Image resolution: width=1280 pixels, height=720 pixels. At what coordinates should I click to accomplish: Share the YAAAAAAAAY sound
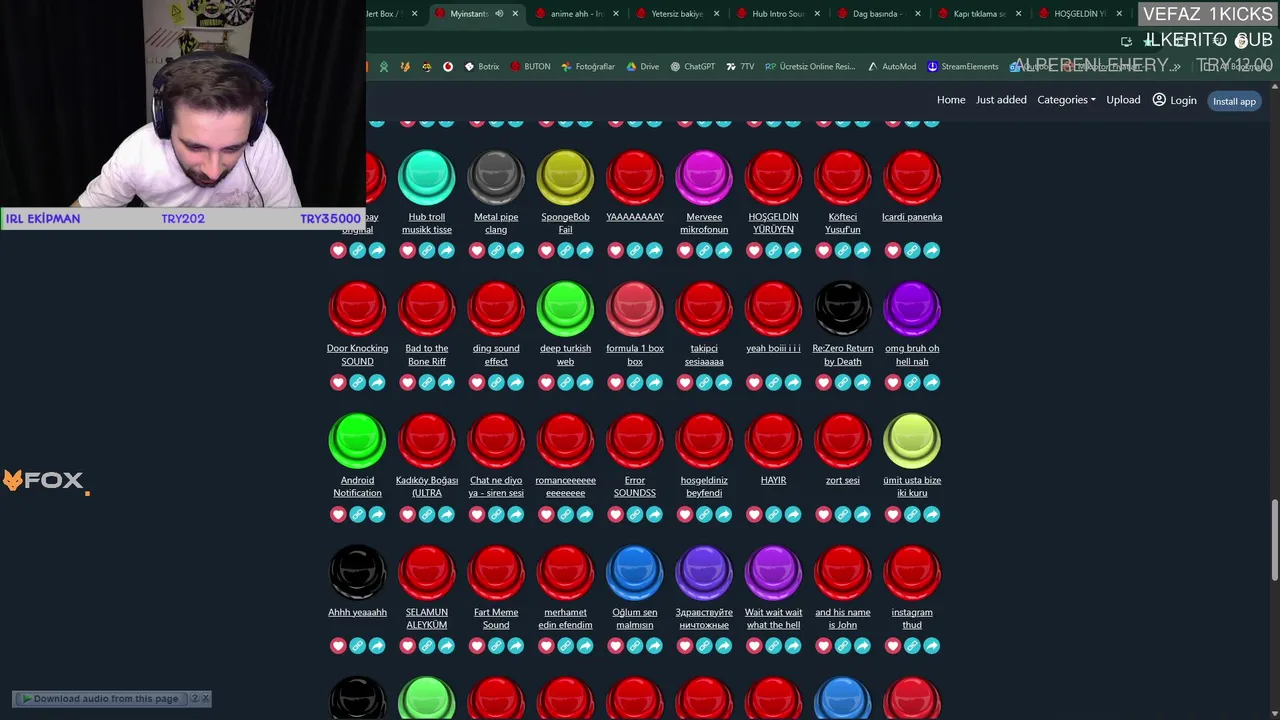(x=654, y=251)
